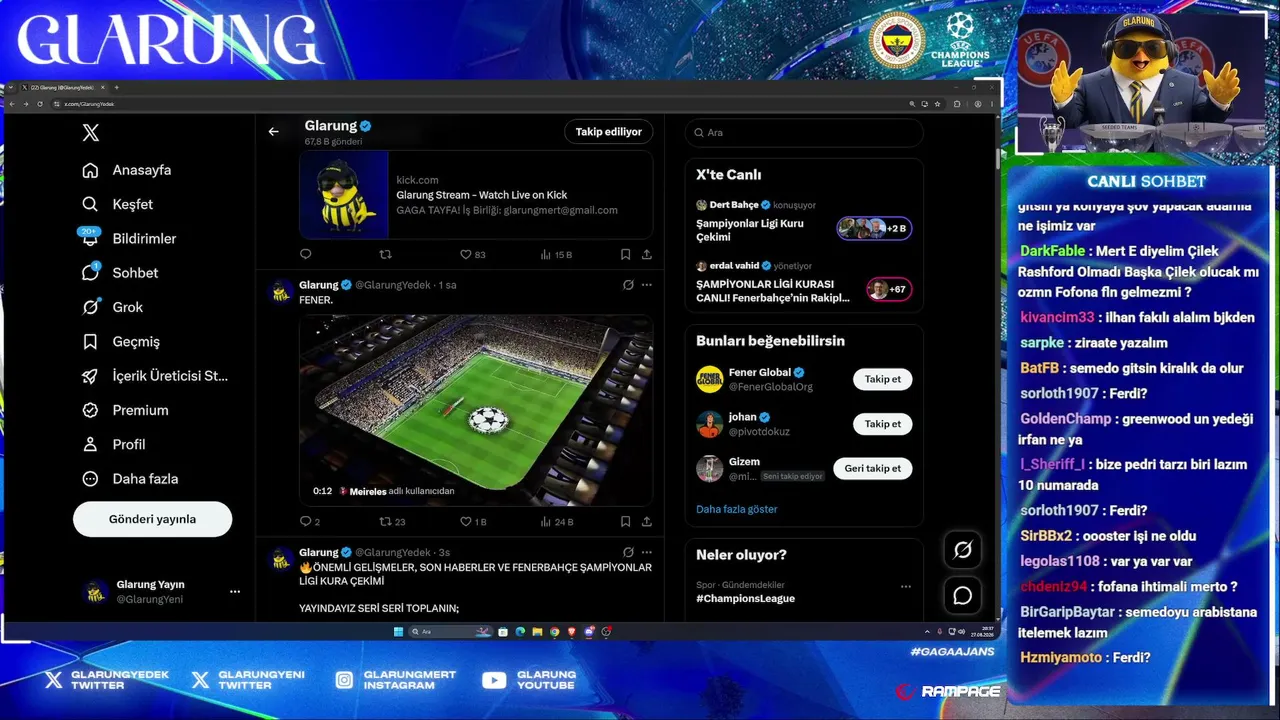Open Anasayfa home page
Viewport: 1280px width, 720px height.
(127, 170)
